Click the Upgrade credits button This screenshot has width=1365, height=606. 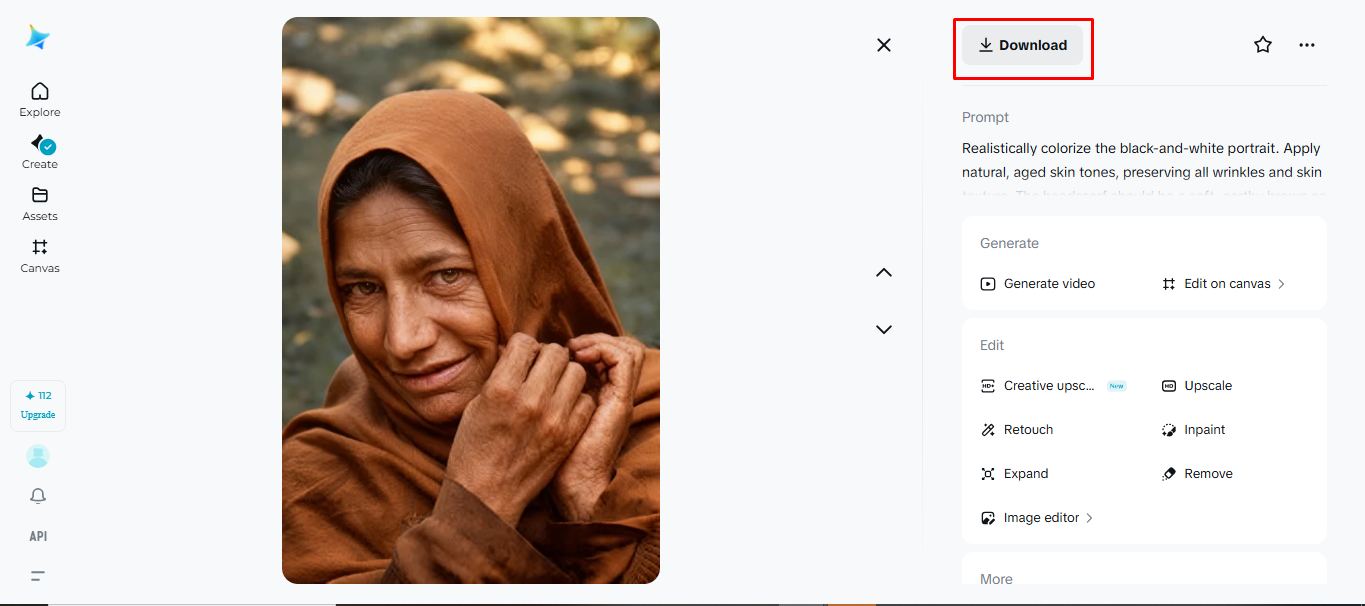point(38,405)
